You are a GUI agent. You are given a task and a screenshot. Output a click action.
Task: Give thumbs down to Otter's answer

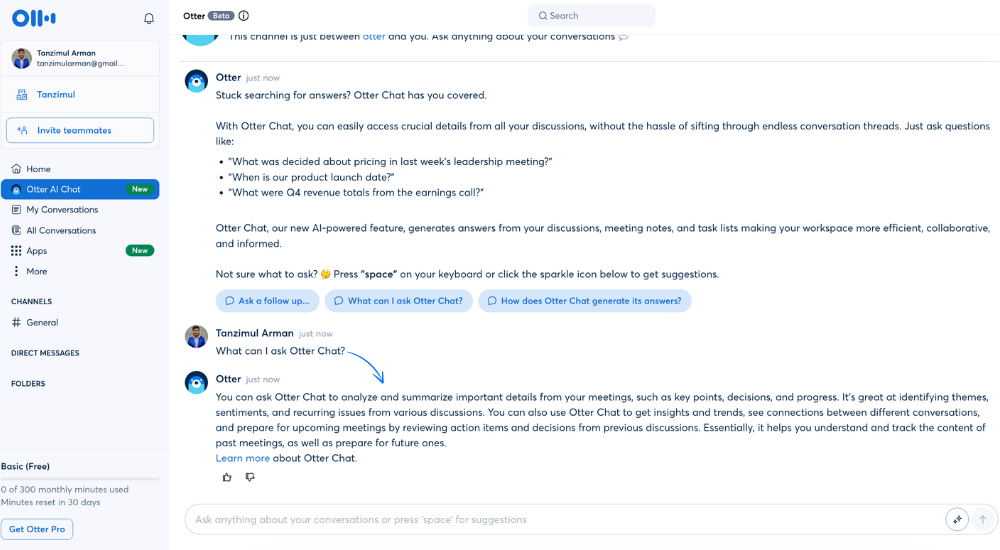[250, 477]
